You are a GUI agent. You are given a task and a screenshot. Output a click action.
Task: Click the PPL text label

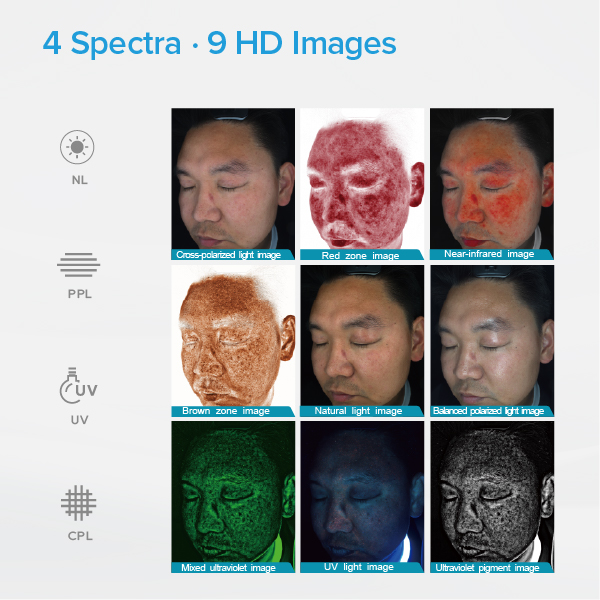(x=80, y=294)
